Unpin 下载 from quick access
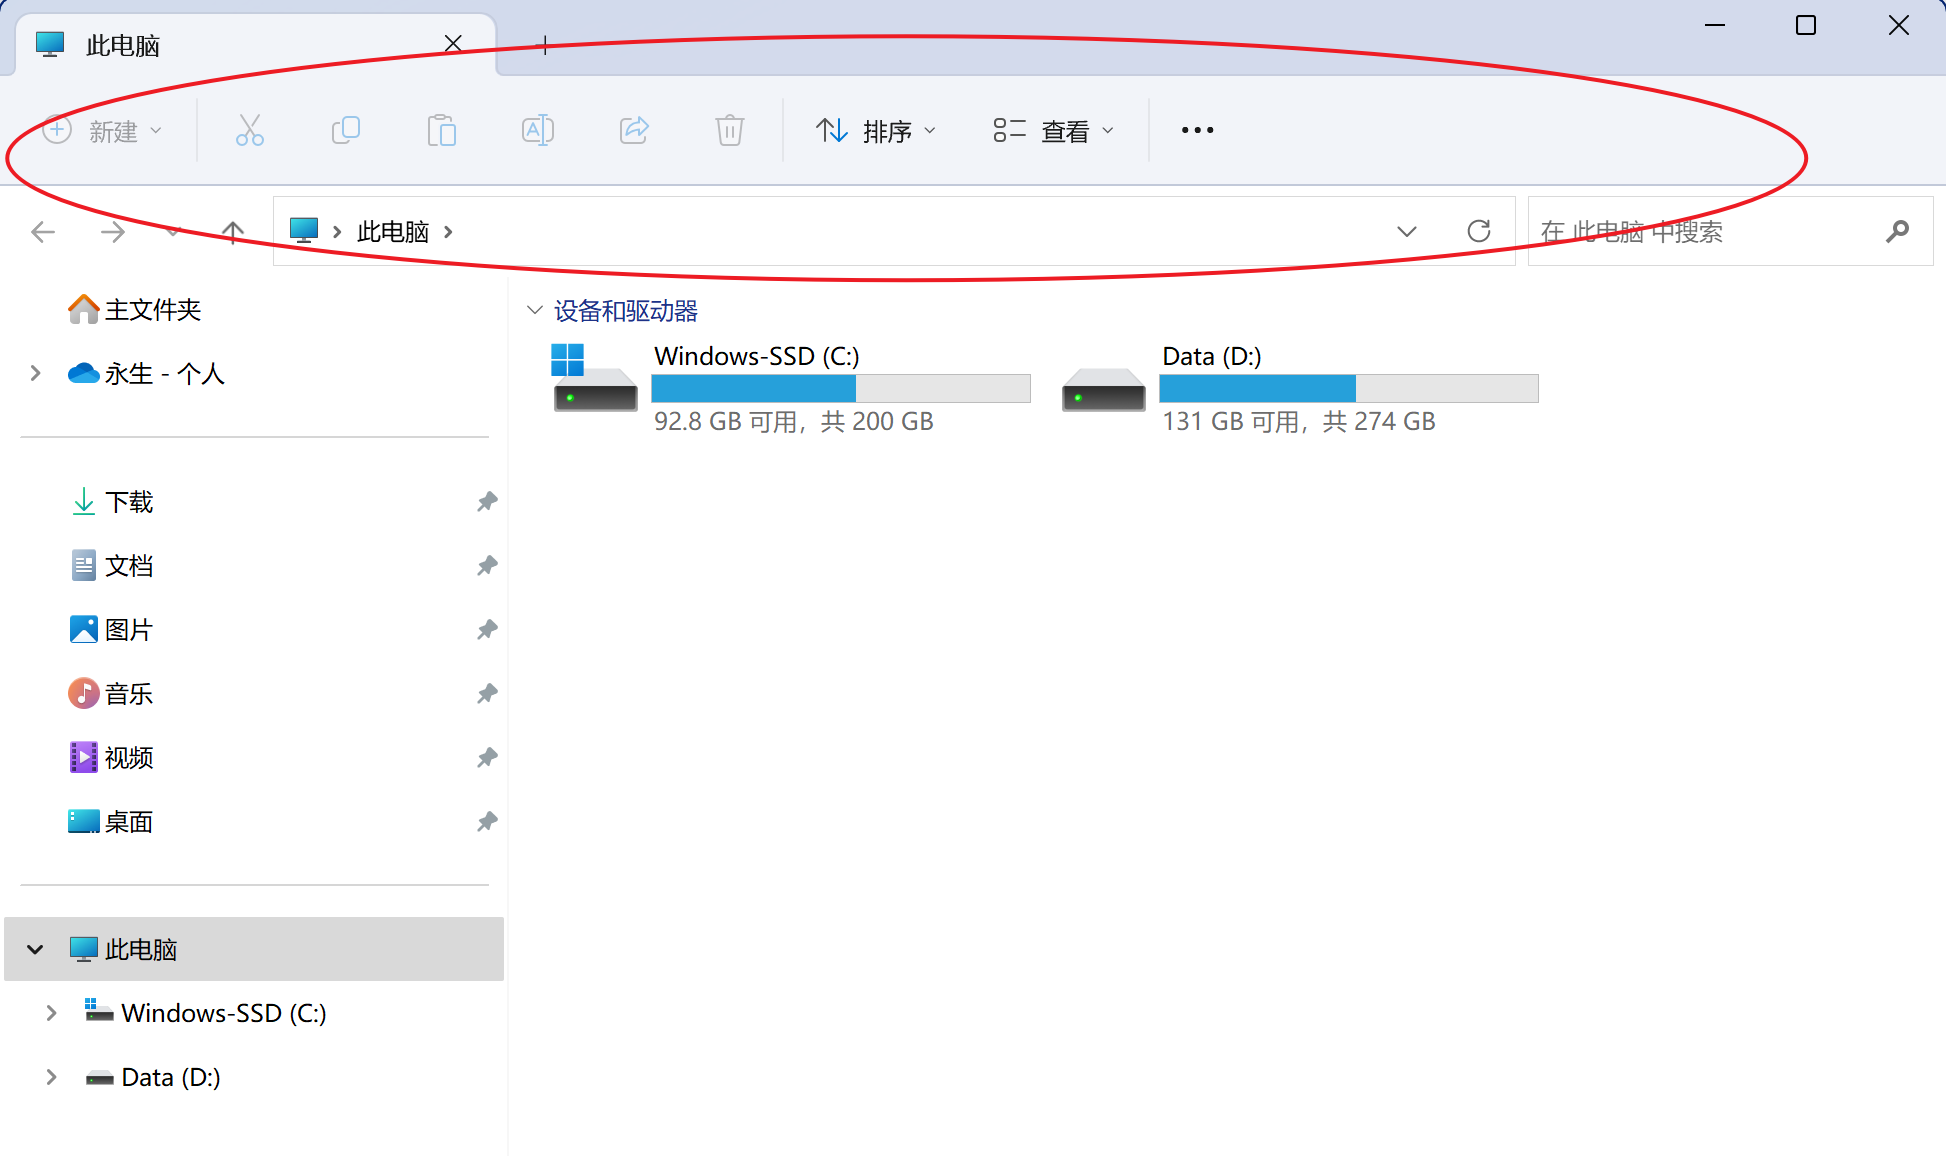Screen dimensions: 1946x1156 (487, 501)
